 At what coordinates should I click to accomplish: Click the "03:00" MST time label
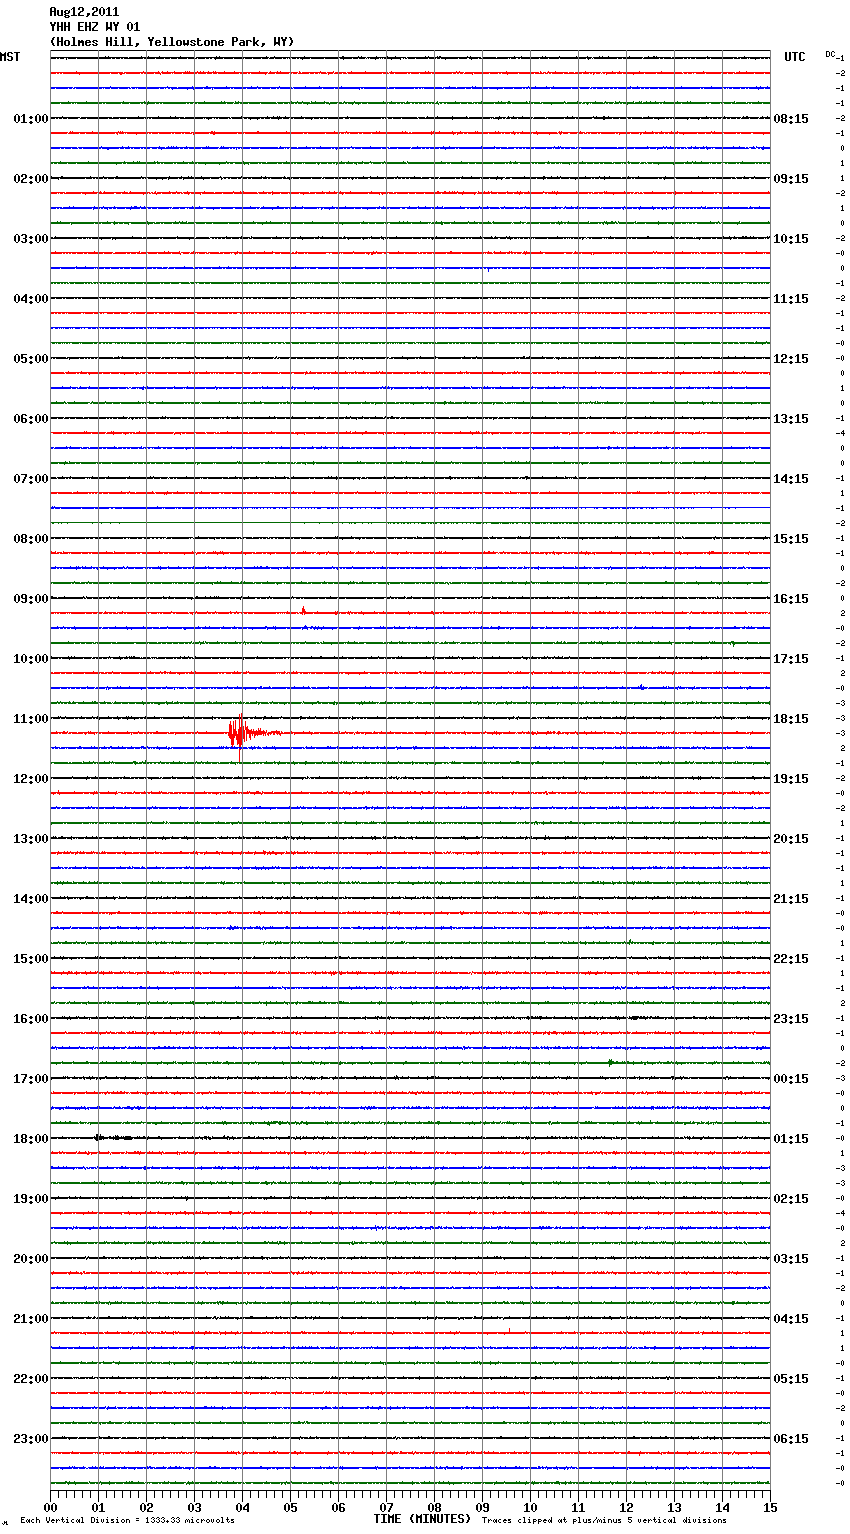tap(30, 239)
